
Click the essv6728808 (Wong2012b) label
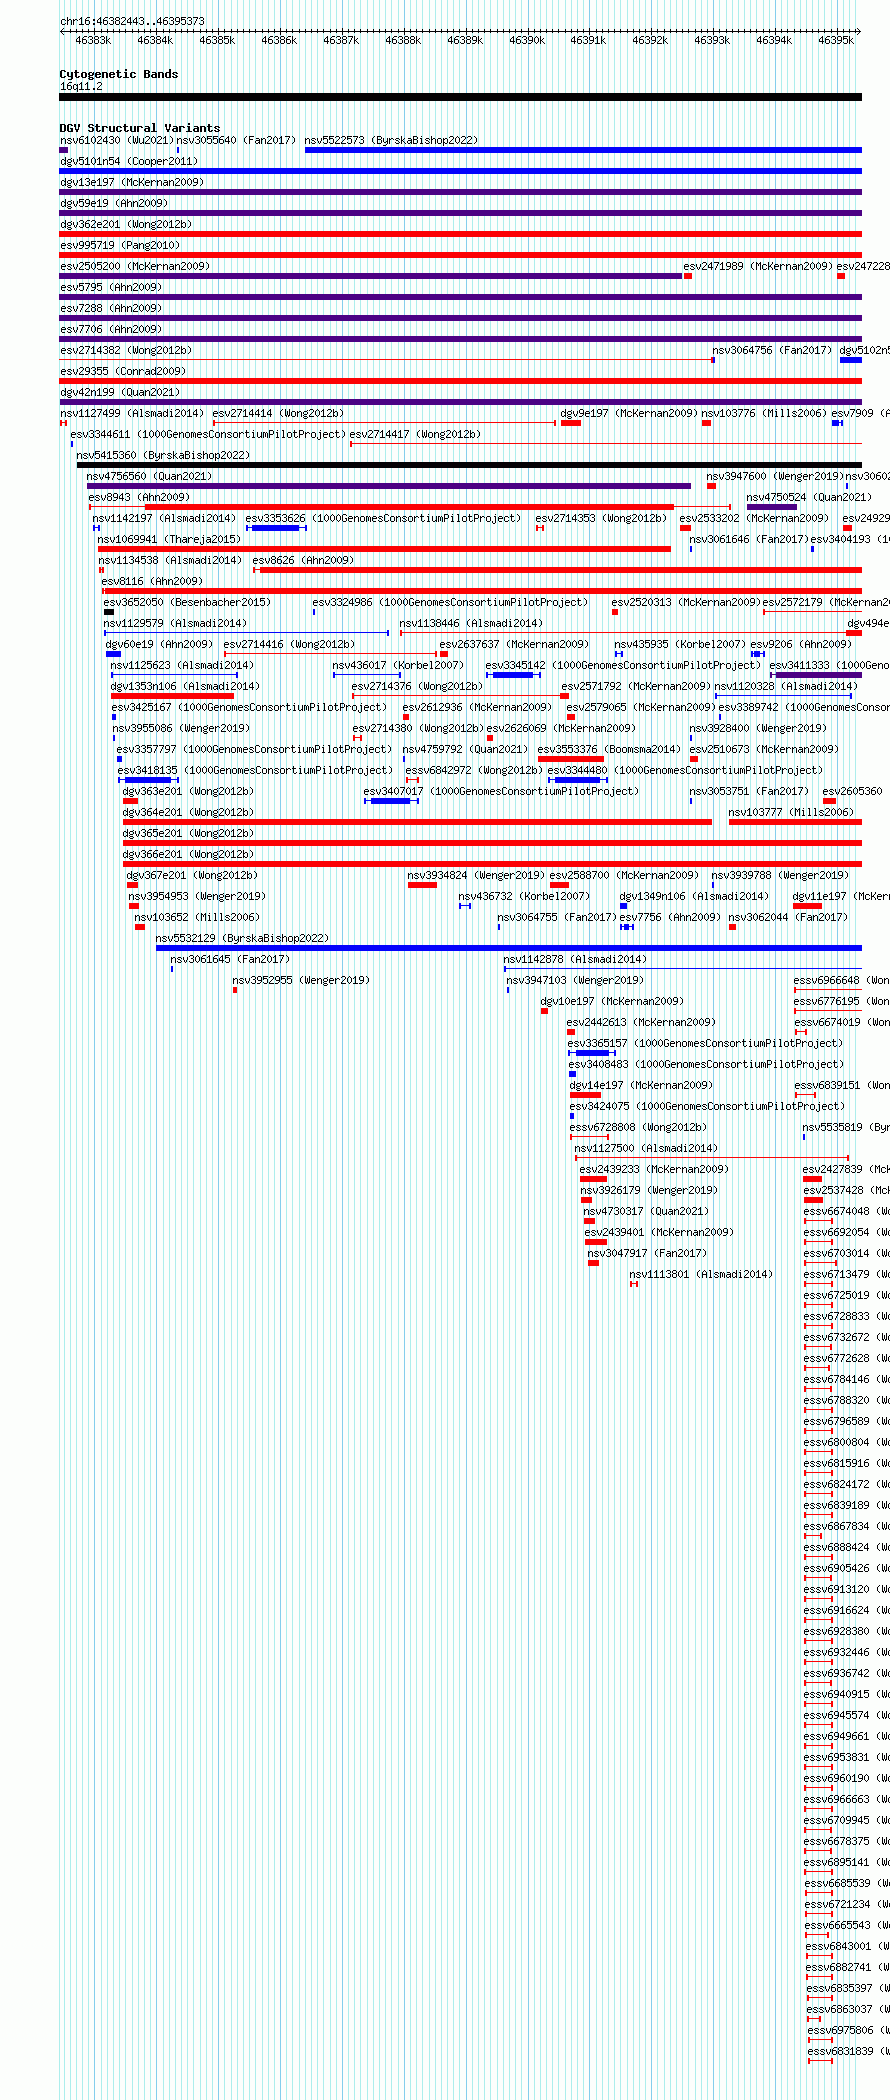coord(639,1127)
